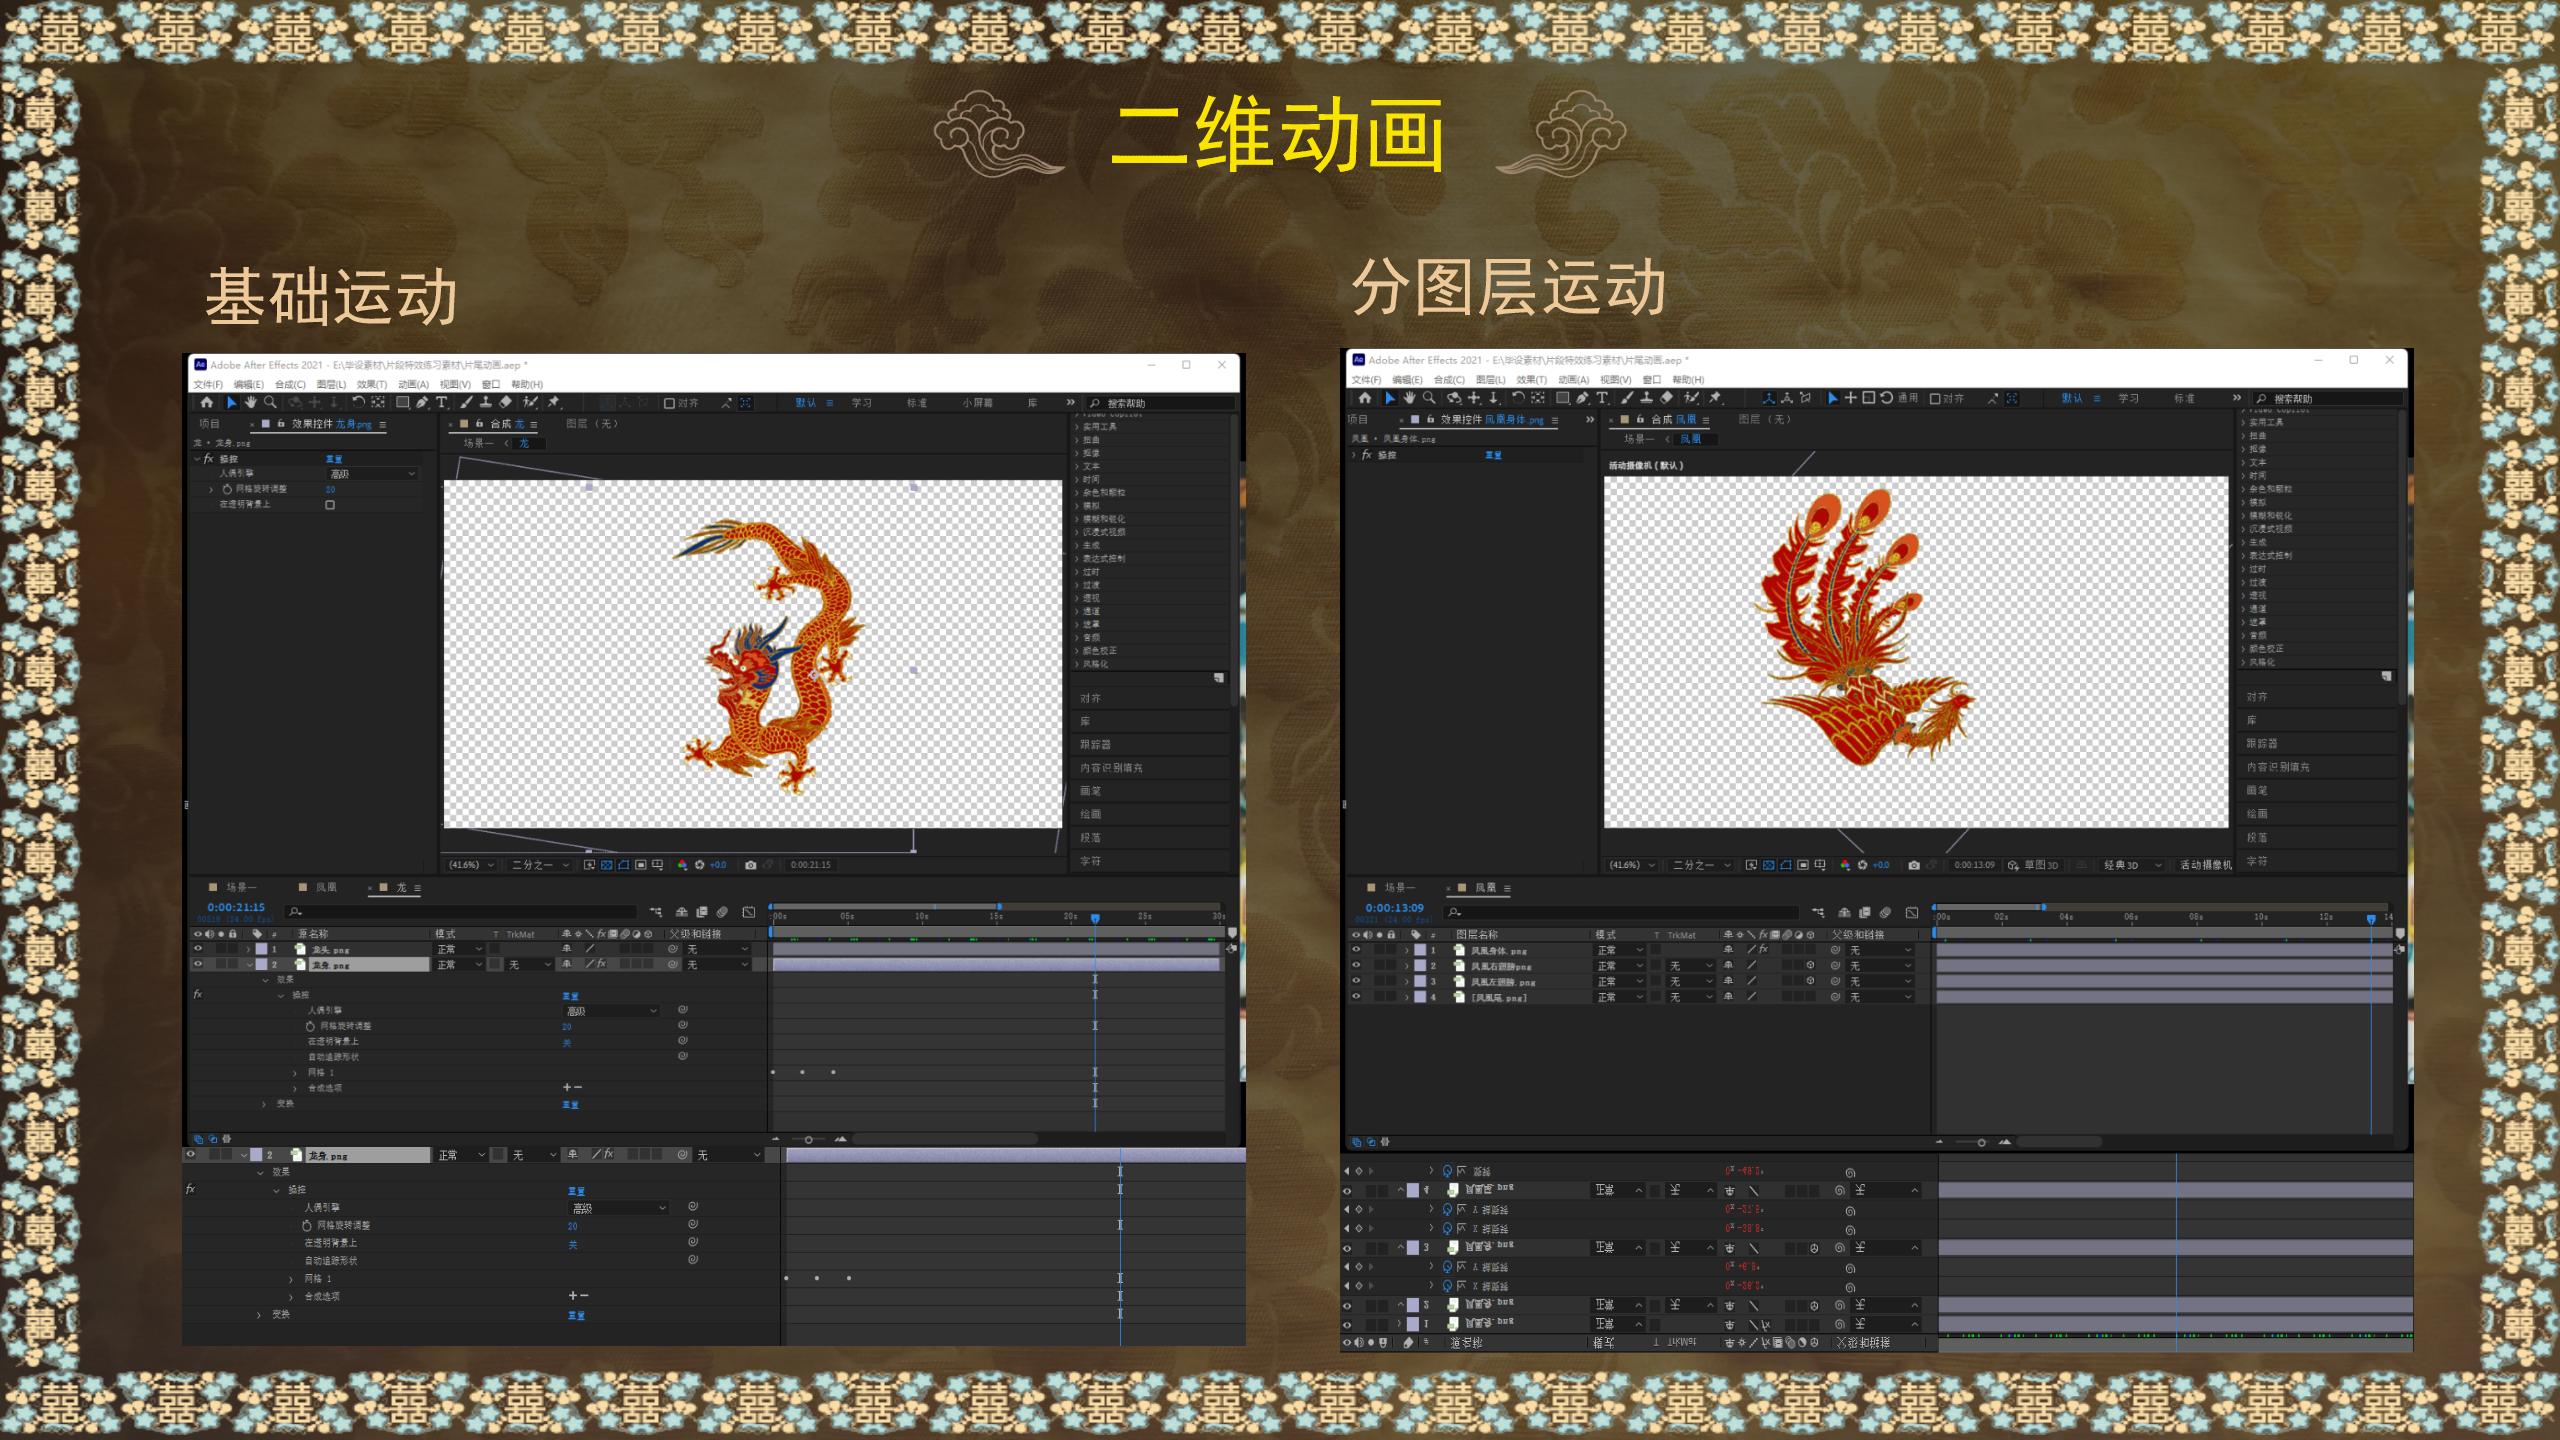Hide 龙头.png layer with its eye icon

tap(197, 949)
